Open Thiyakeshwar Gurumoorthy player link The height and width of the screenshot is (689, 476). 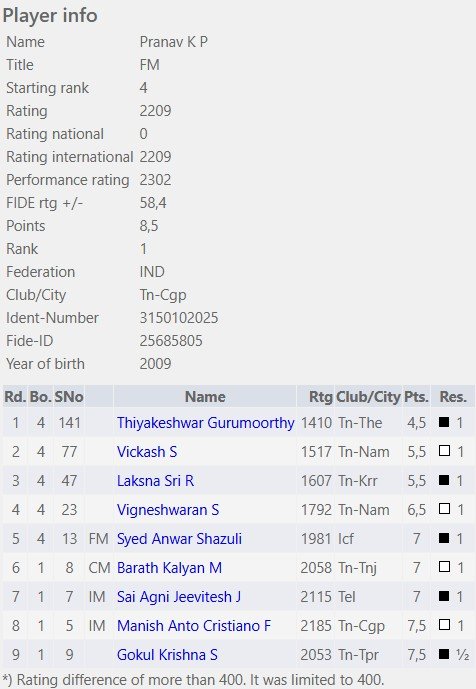click(205, 423)
